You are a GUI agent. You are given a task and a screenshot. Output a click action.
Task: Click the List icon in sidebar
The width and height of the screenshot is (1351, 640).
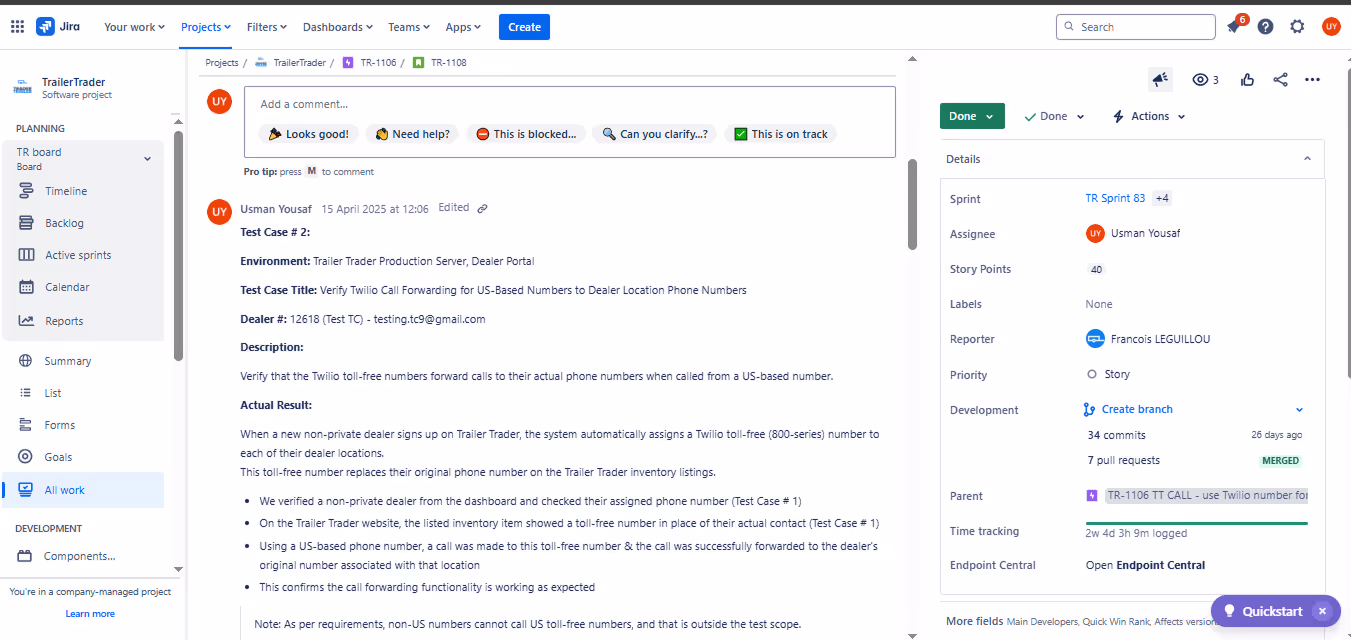[26, 393]
